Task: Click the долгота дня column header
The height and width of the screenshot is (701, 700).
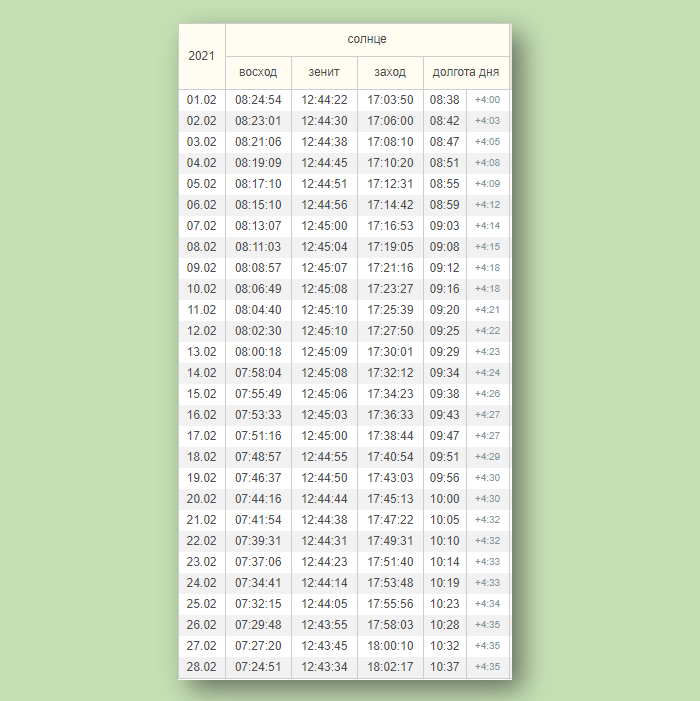Action: tap(466, 73)
